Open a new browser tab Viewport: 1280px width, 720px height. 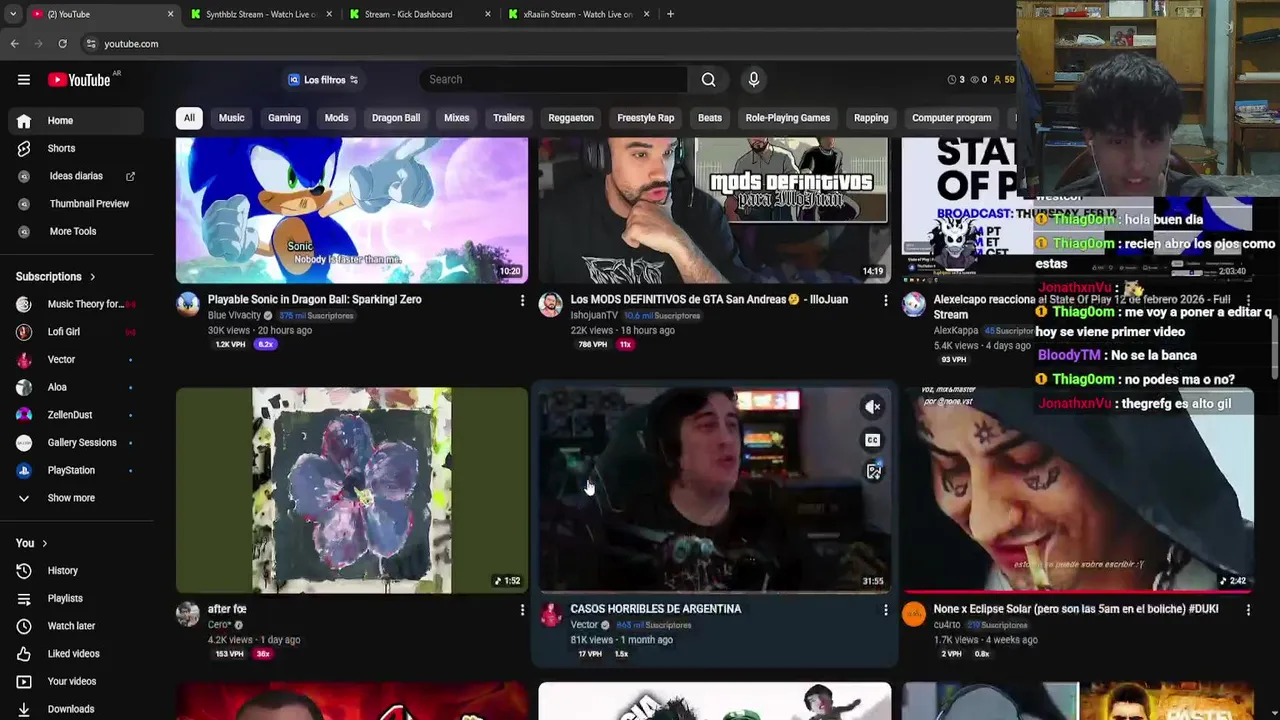coord(670,14)
